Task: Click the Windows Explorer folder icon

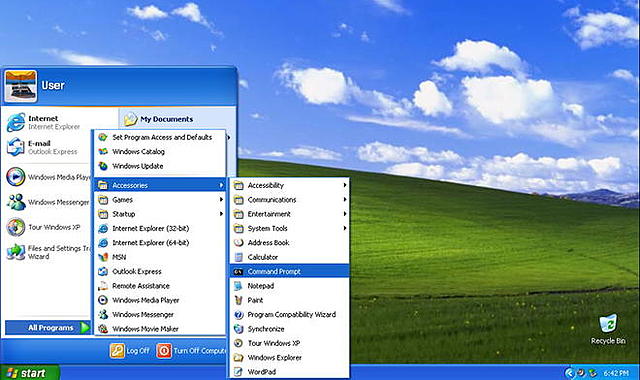Action: (x=238, y=358)
